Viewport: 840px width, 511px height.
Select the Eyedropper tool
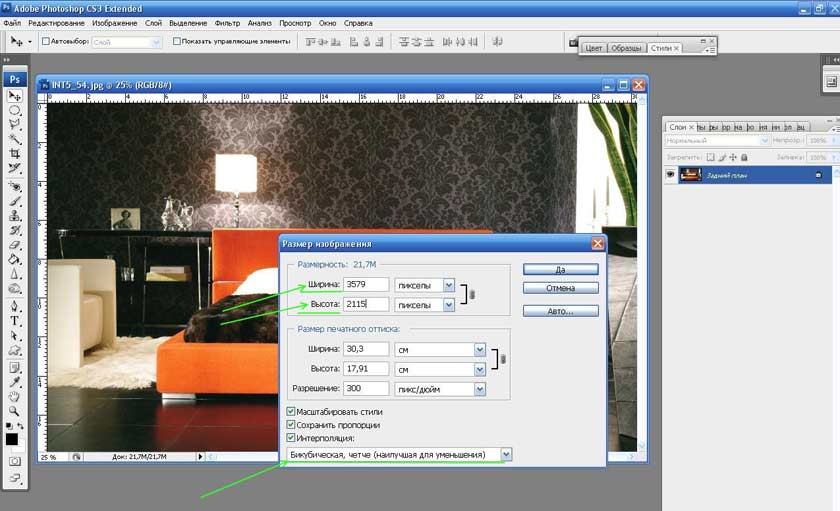(x=15, y=381)
